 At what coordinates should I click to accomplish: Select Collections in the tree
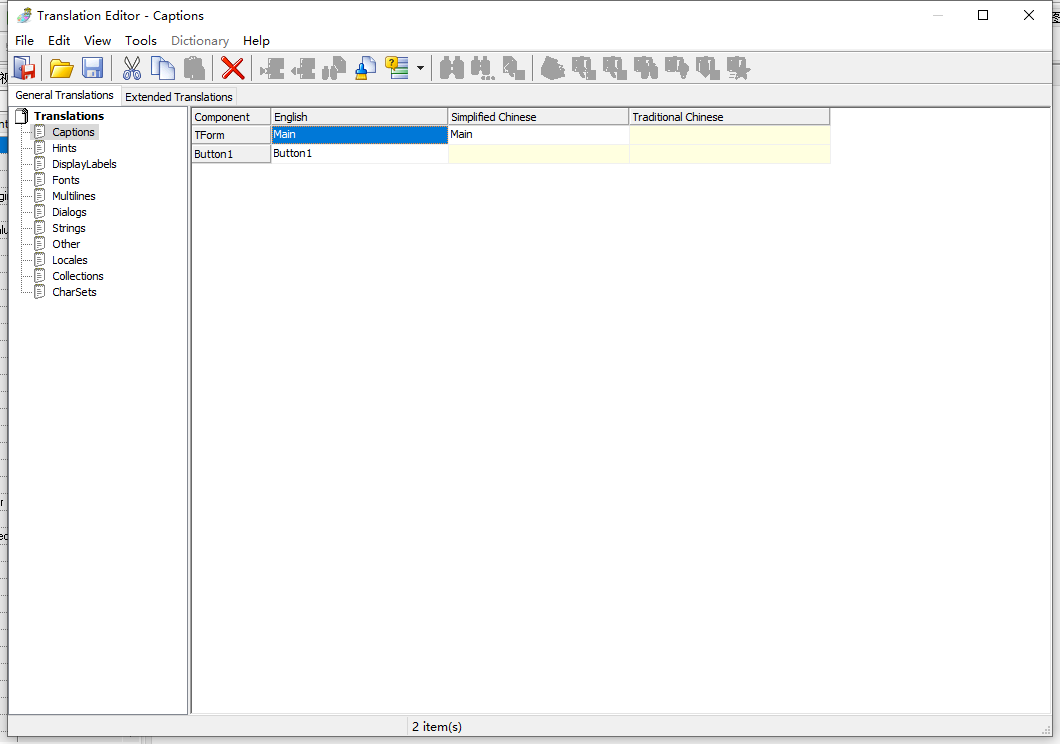(x=78, y=276)
